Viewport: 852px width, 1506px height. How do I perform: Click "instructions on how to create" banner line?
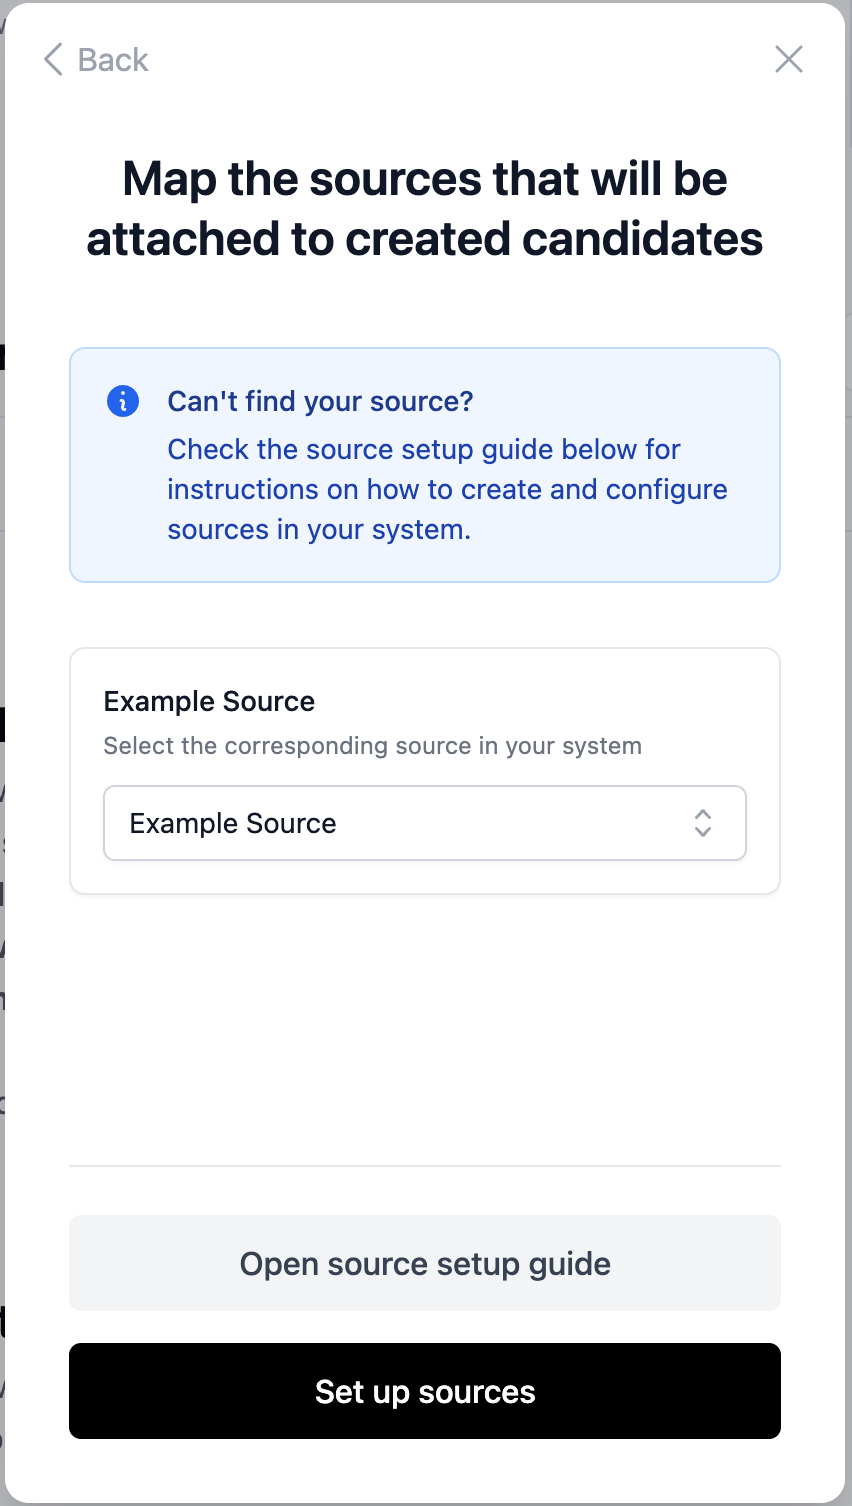(447, 489)
